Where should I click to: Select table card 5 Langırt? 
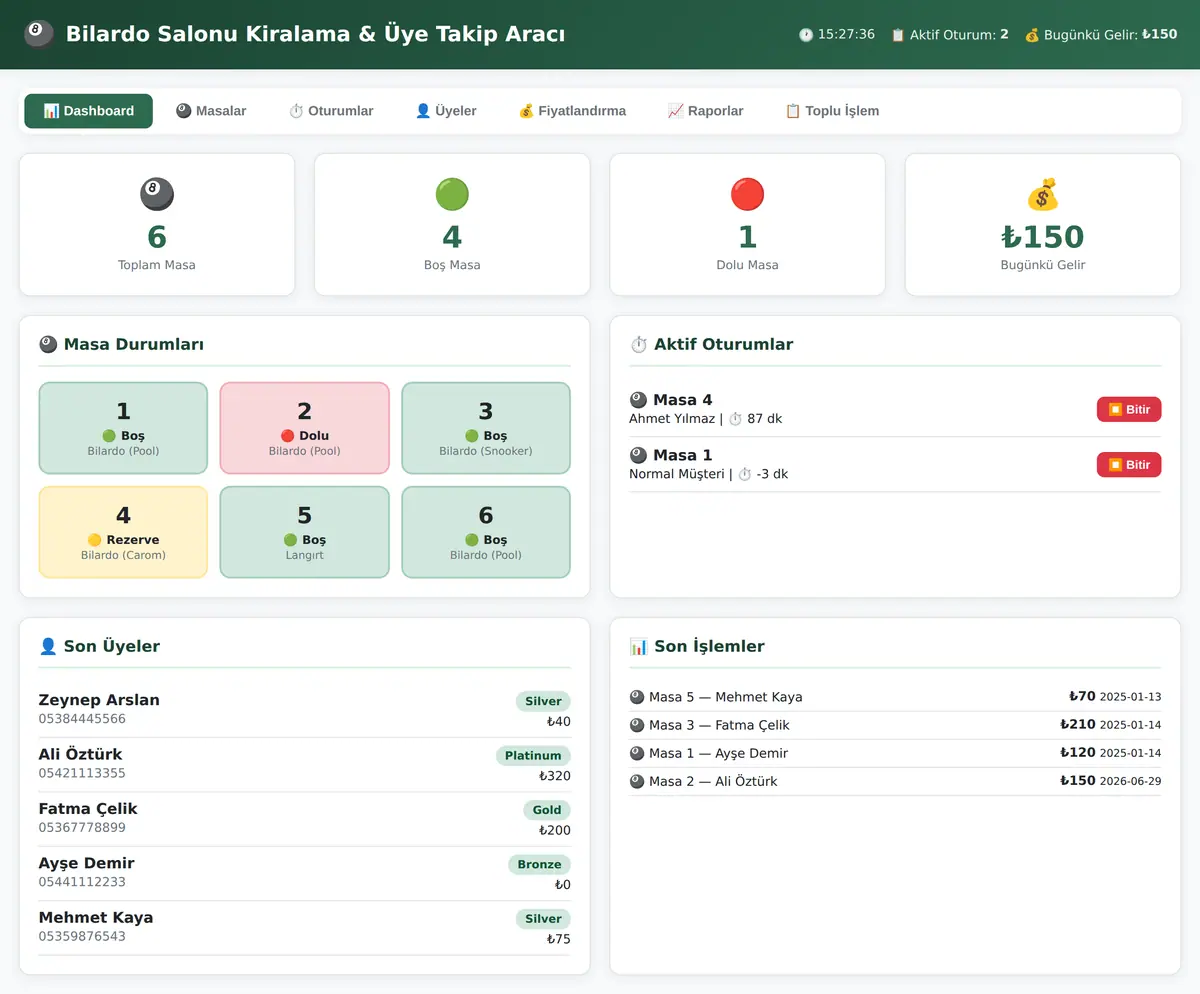point(305,532)
